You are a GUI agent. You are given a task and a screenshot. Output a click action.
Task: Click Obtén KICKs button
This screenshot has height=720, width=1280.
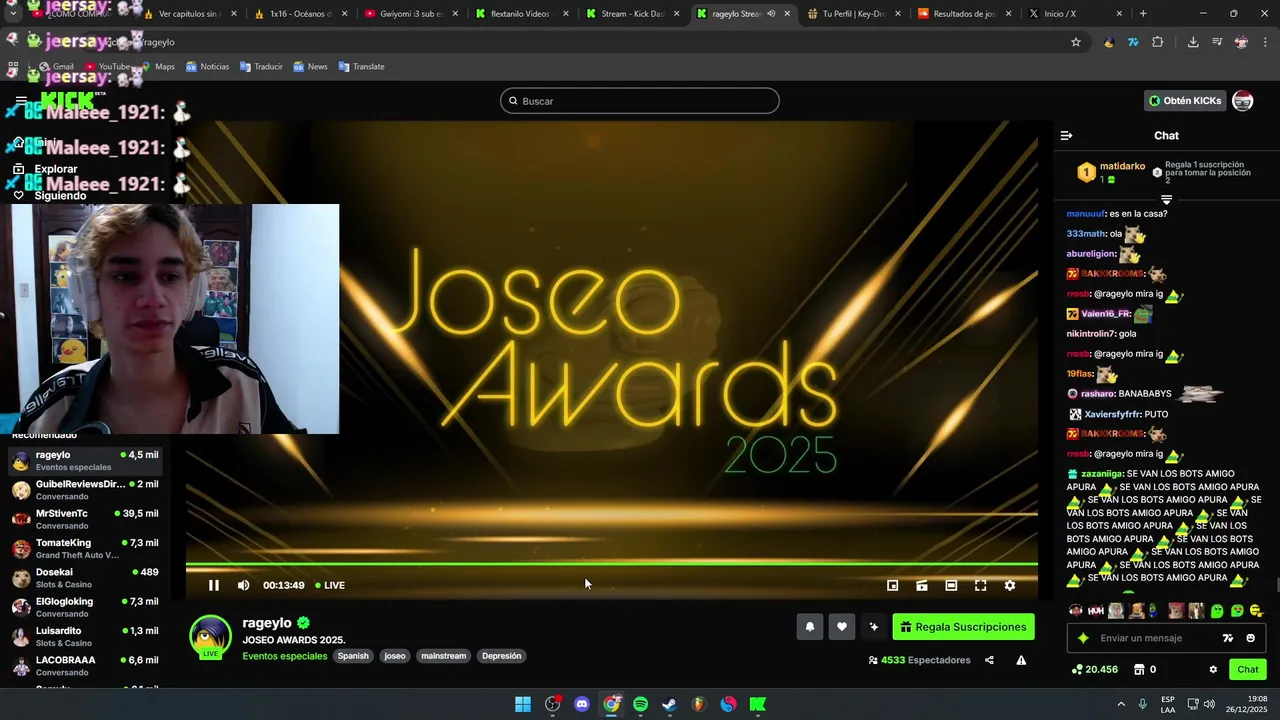click(x=1185, y=101)
